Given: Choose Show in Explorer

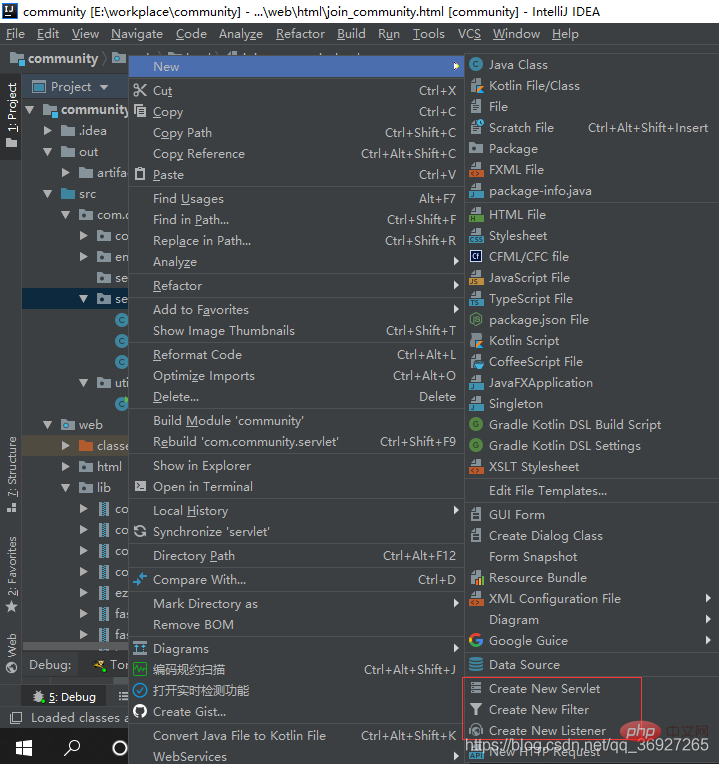Looking at the screenshot, I should (296, 466).
